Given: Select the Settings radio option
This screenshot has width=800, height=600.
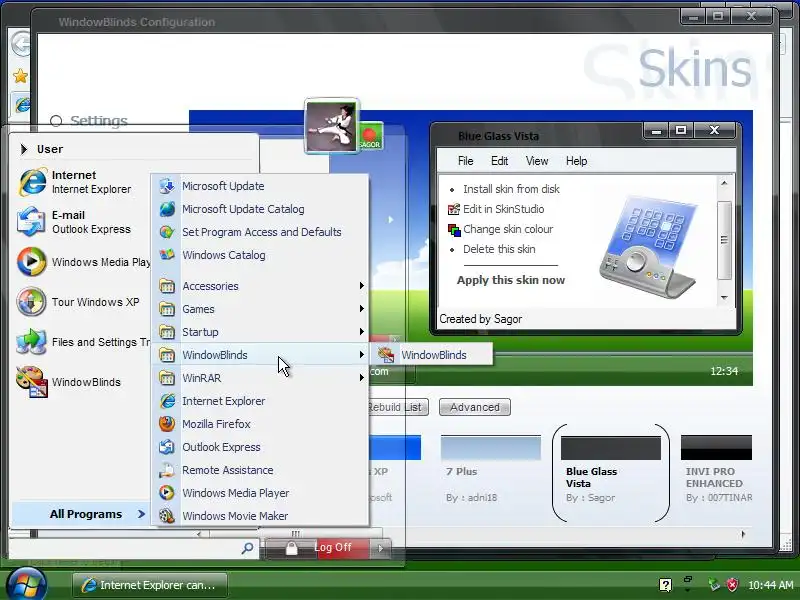Looking at the screenshot, I should [56, 121].
